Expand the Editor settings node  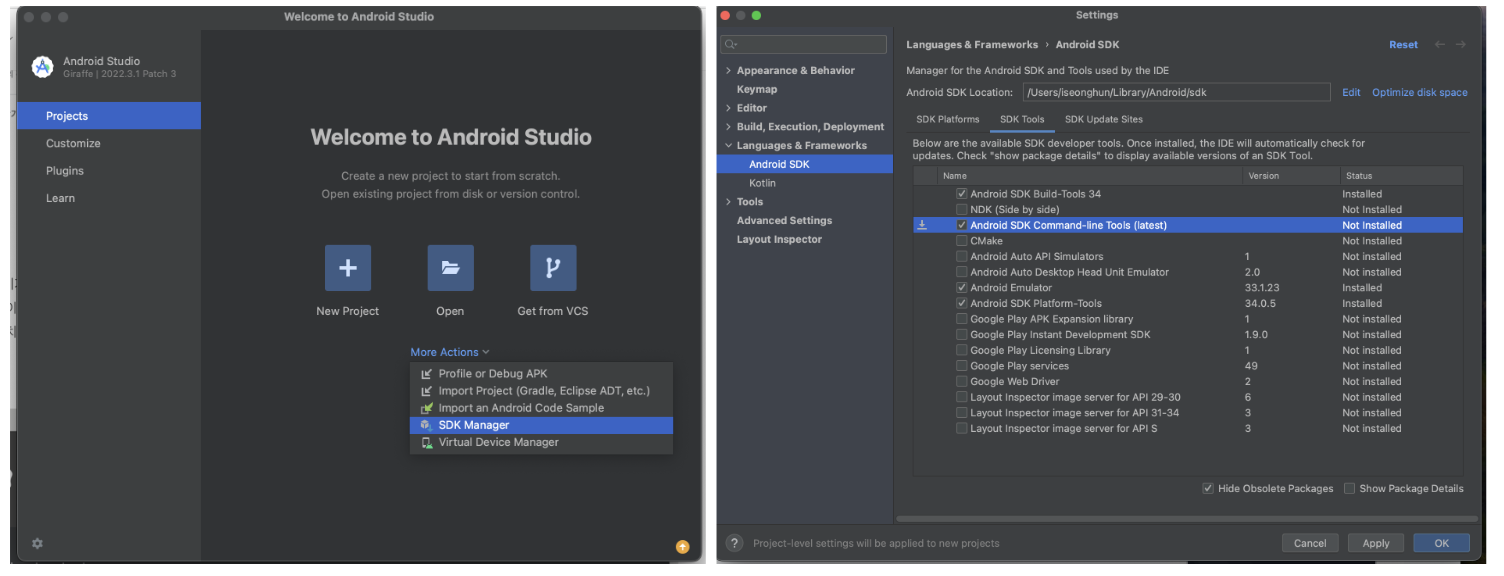(x=728, y=108)
